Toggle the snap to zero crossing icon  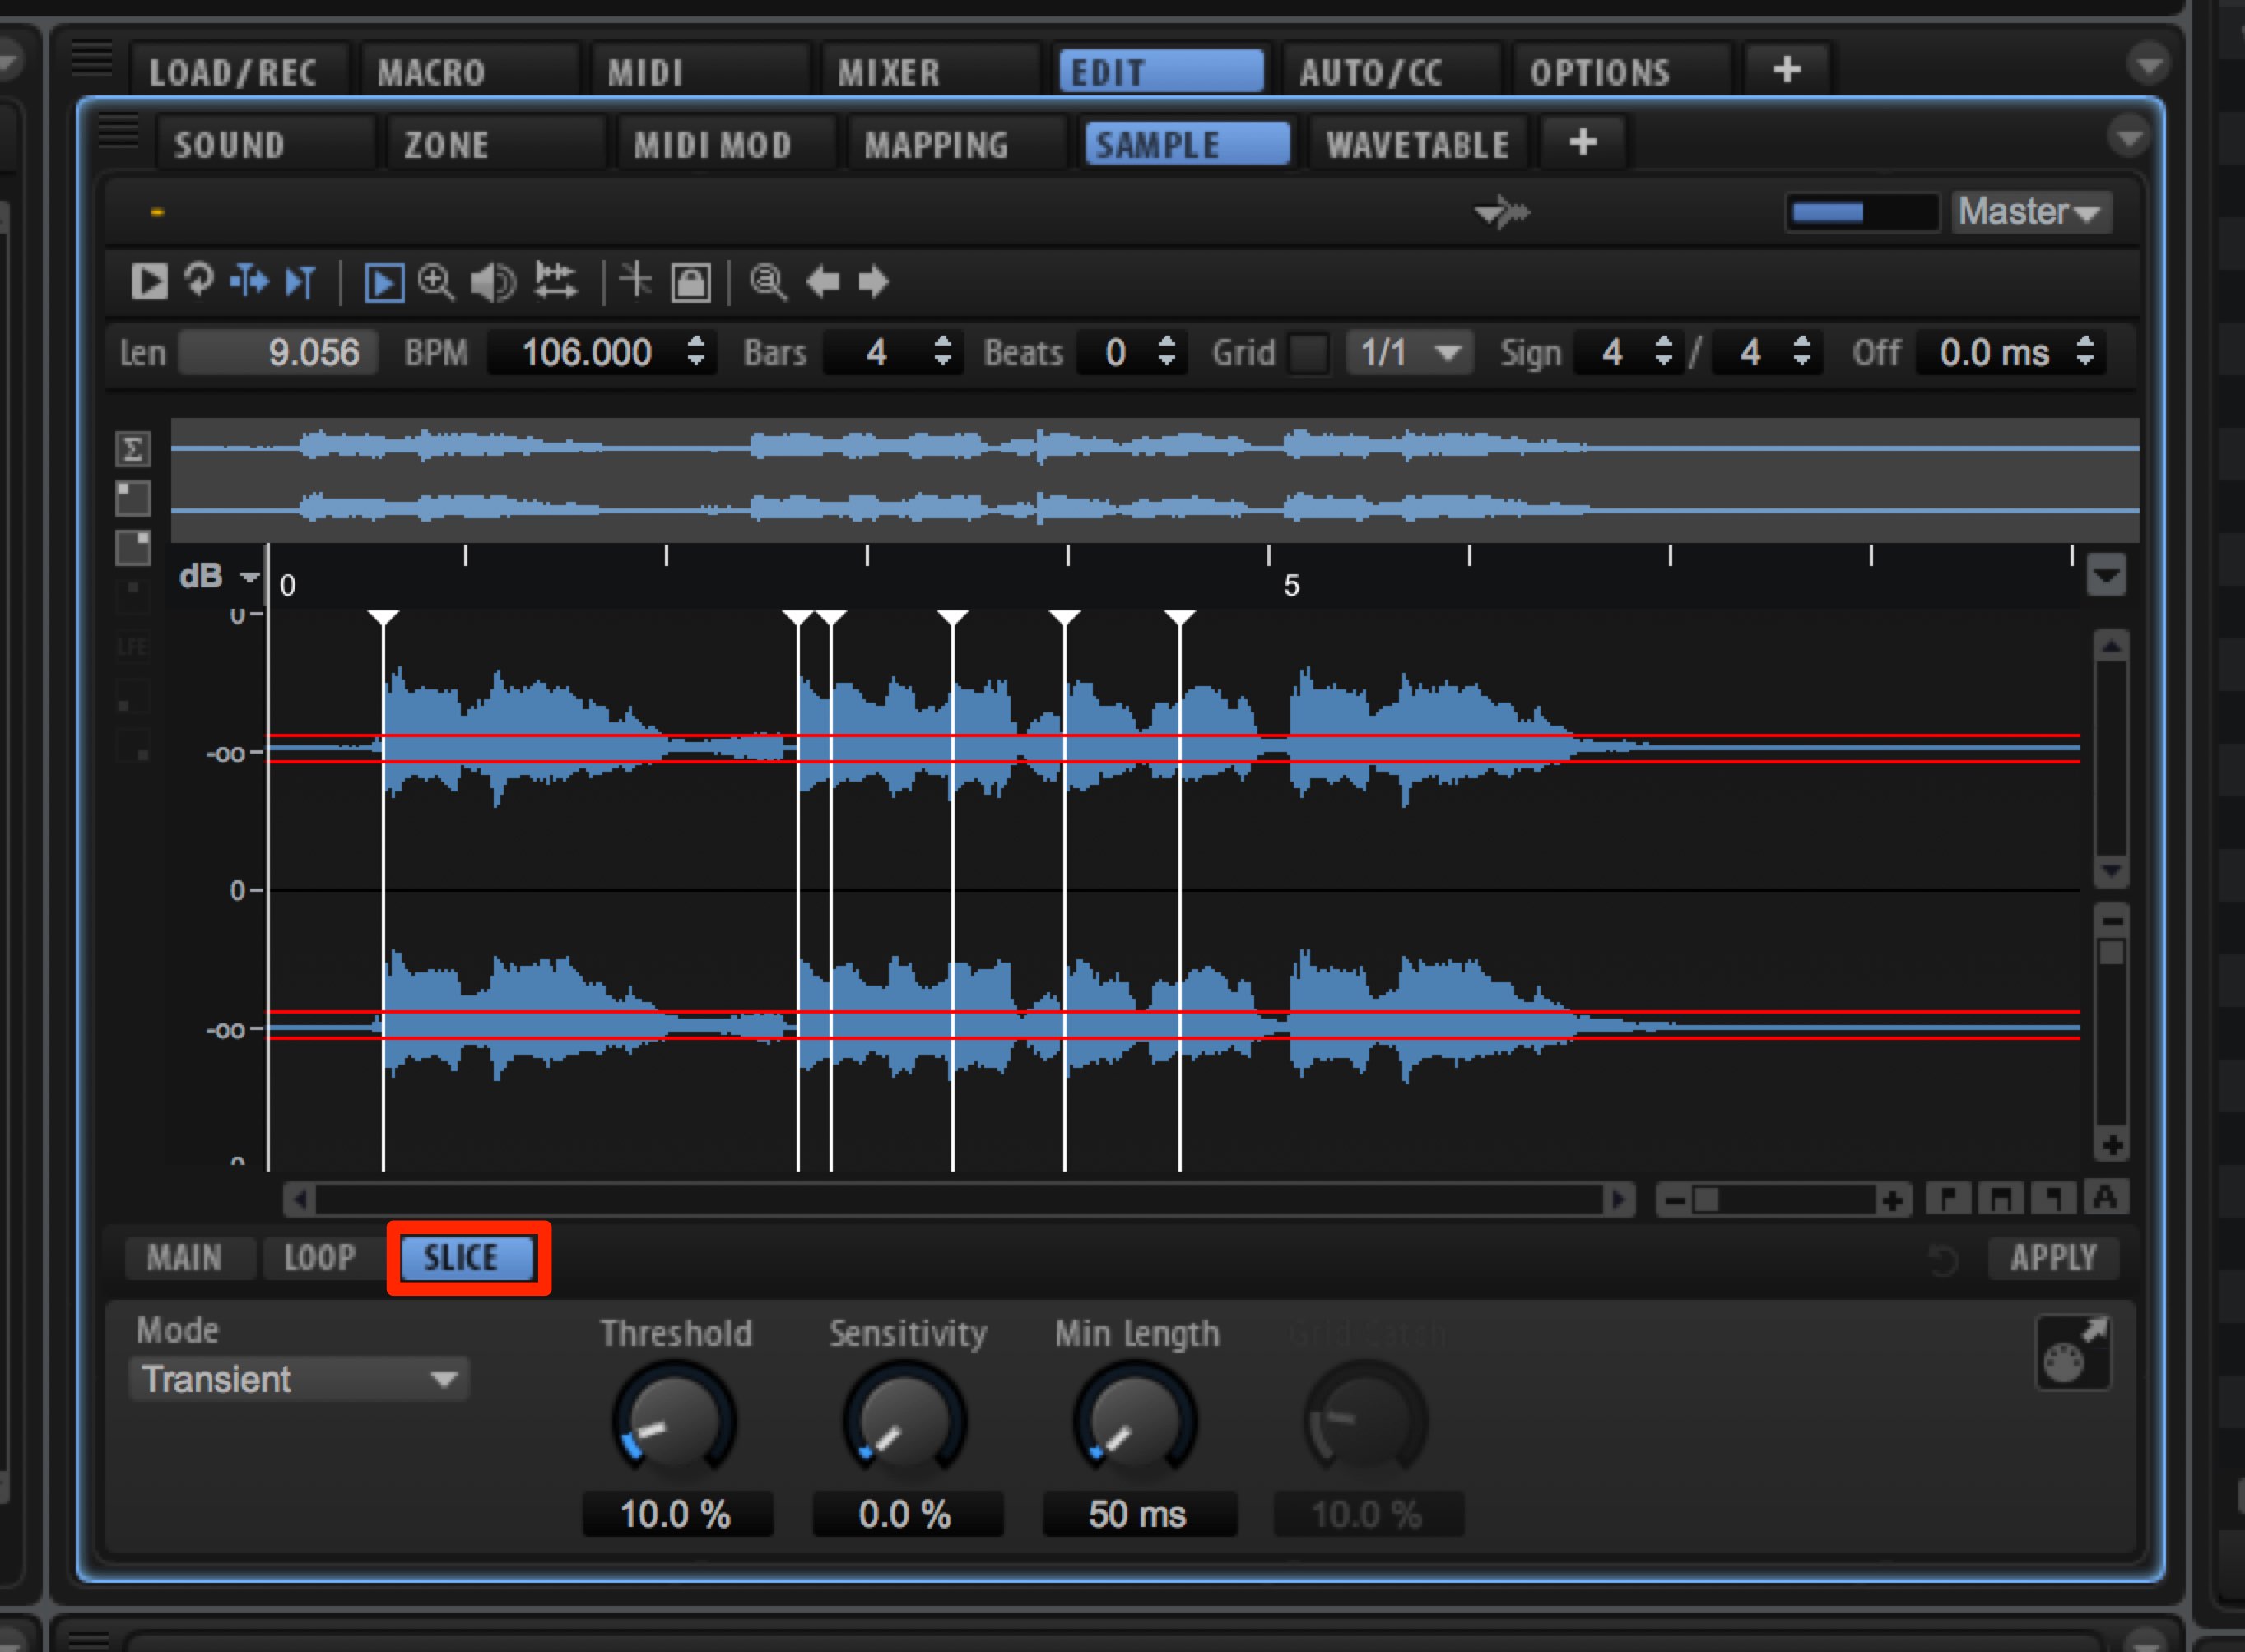635,281
